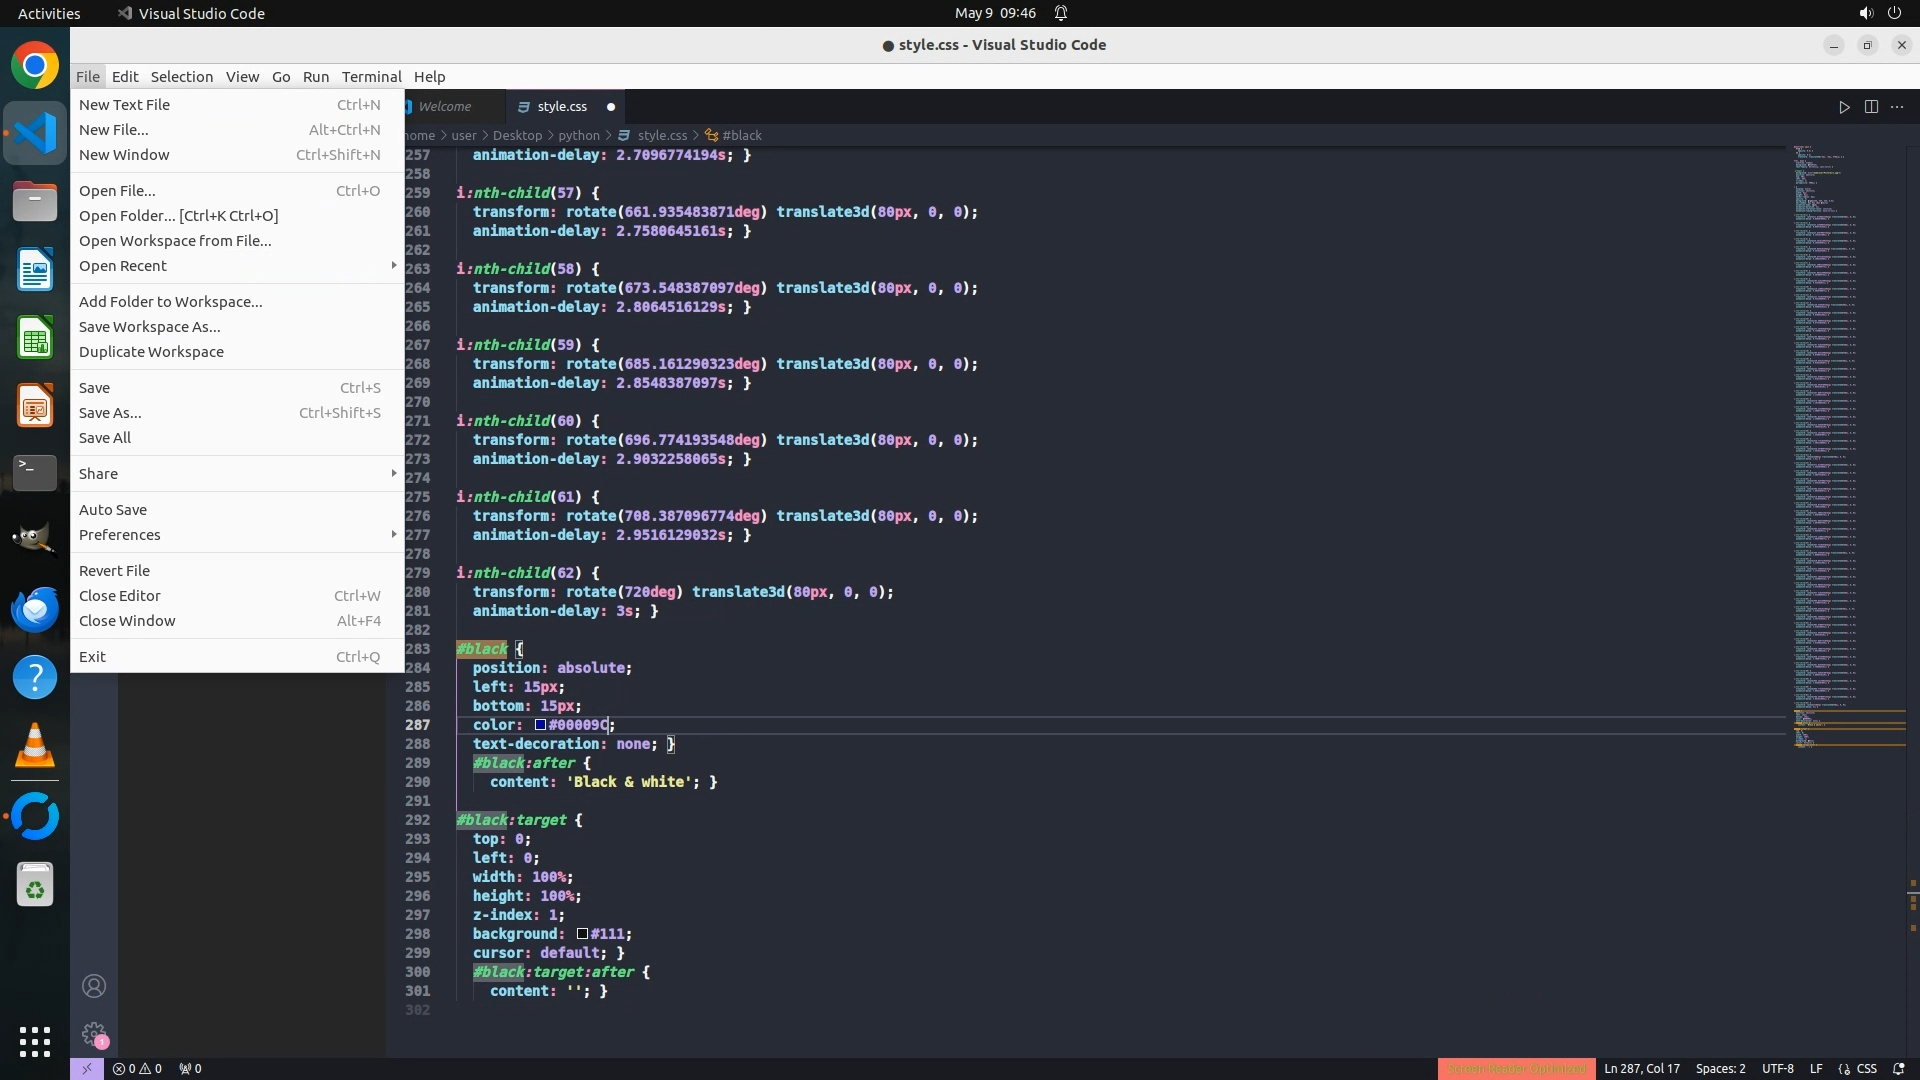Viewport: 1920px width, 1080px height.
Task: Click the Run file play icon
Action: click(1844, 107)
